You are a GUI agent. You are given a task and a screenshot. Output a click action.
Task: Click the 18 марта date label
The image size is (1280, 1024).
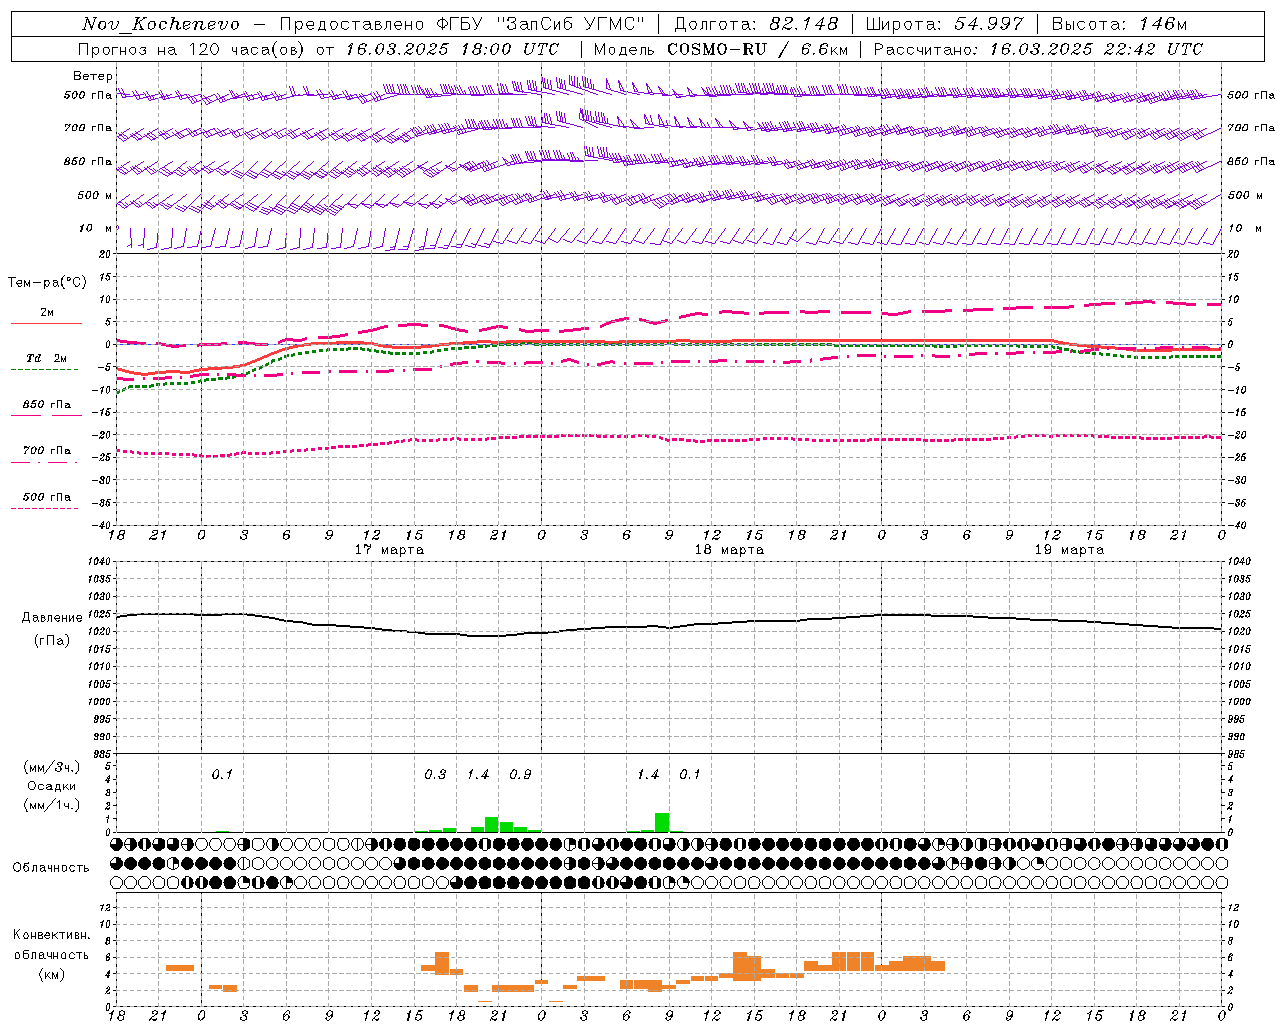[x=729, y=550]
